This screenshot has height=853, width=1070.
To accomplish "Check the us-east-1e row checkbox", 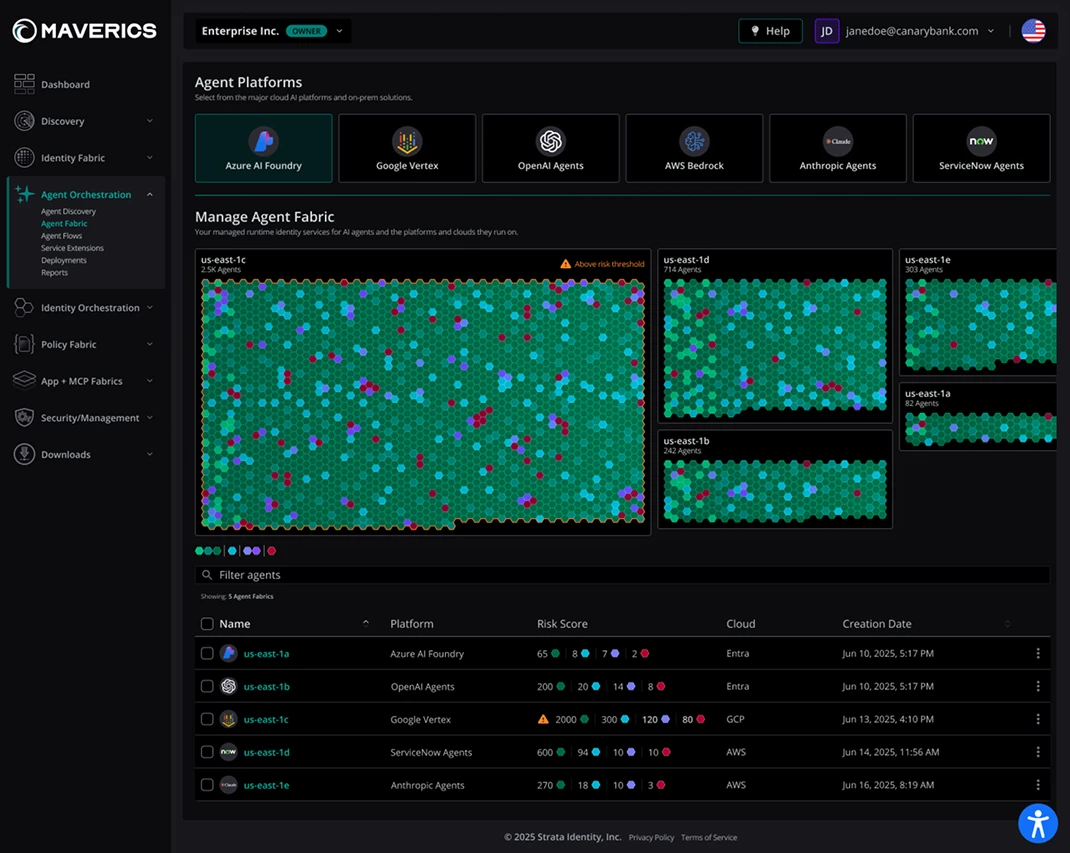I will [x=207, y=785].
